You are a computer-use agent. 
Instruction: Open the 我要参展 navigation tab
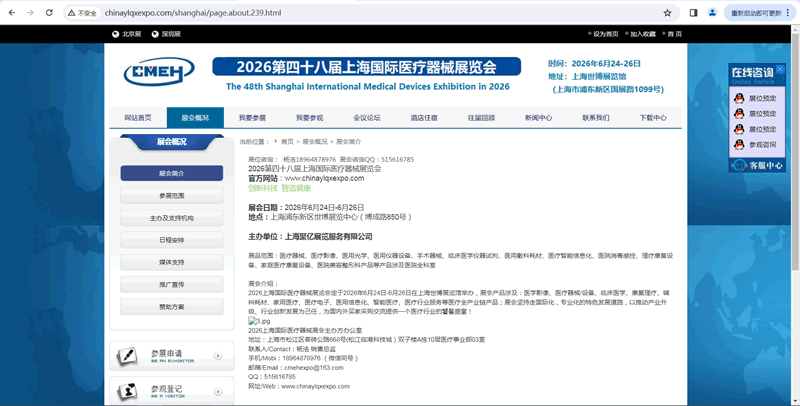pos(253,117)
